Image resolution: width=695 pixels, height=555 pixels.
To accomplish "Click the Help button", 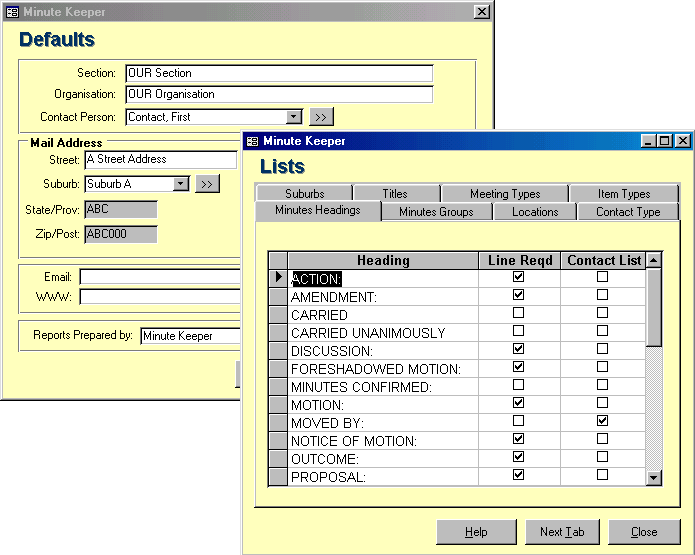I will [x=476, y=532].
